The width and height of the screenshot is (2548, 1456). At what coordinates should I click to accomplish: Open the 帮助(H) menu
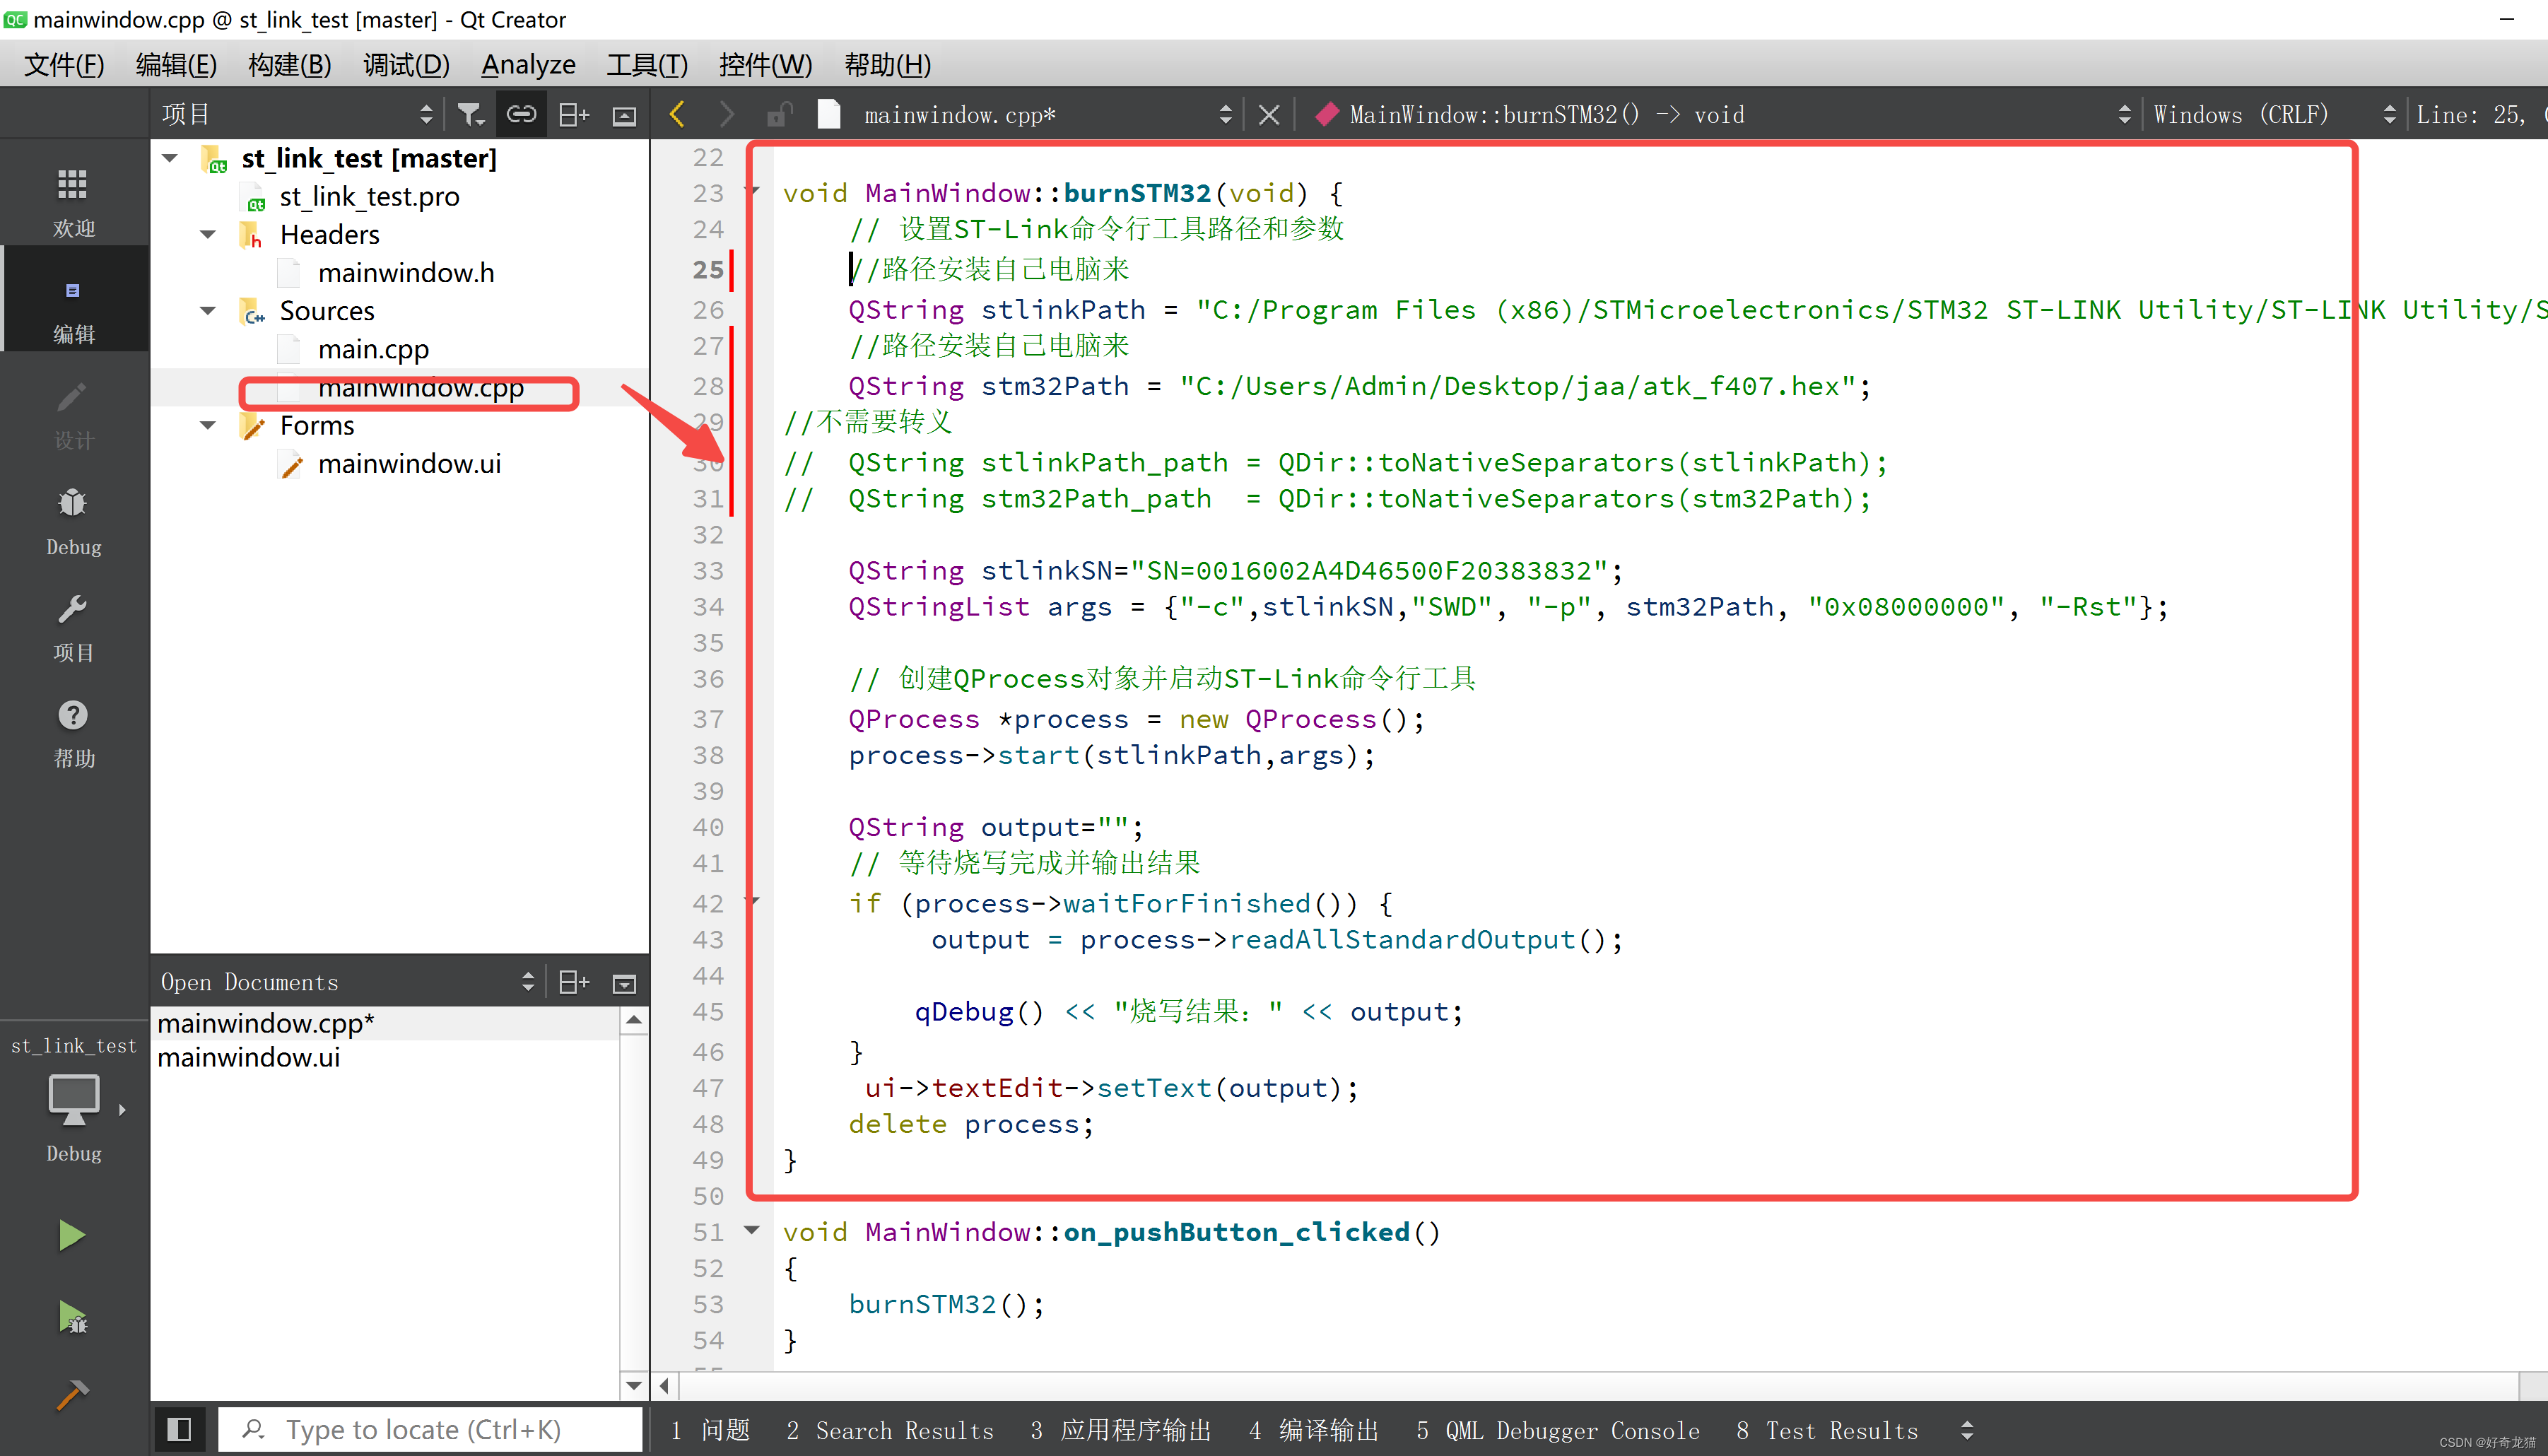(888, 64)
